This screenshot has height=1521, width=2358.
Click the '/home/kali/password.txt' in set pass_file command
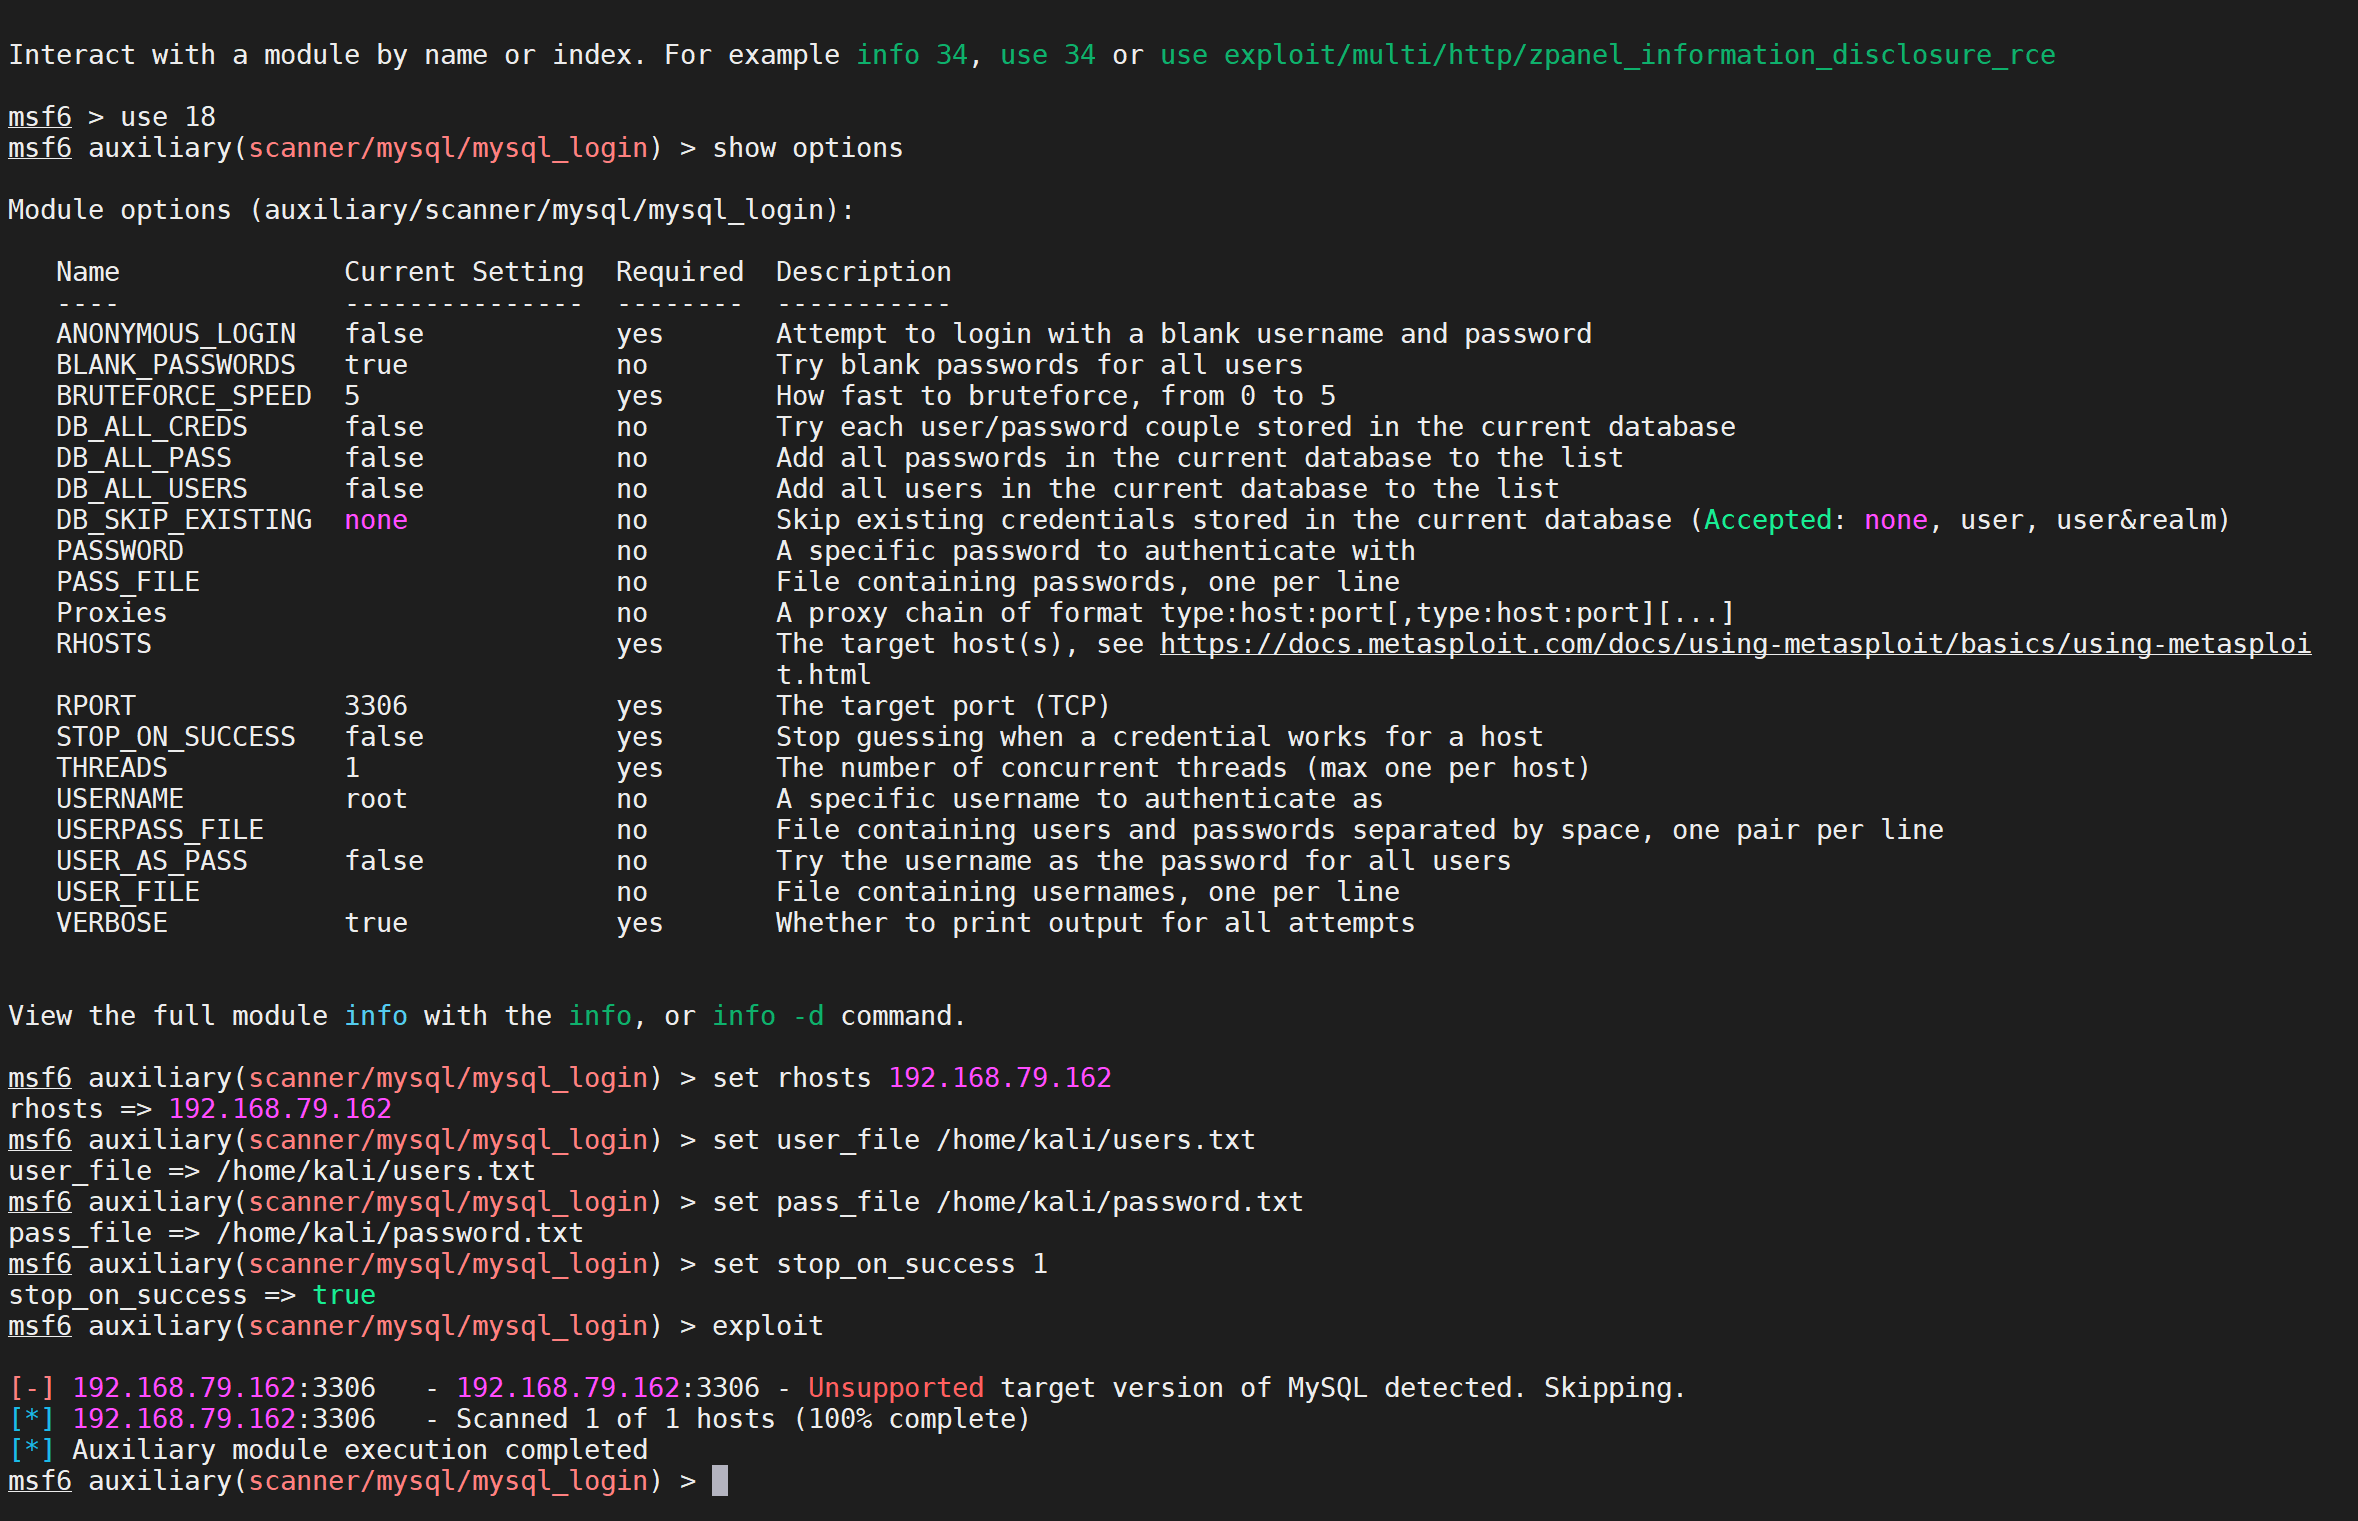1119,1202
